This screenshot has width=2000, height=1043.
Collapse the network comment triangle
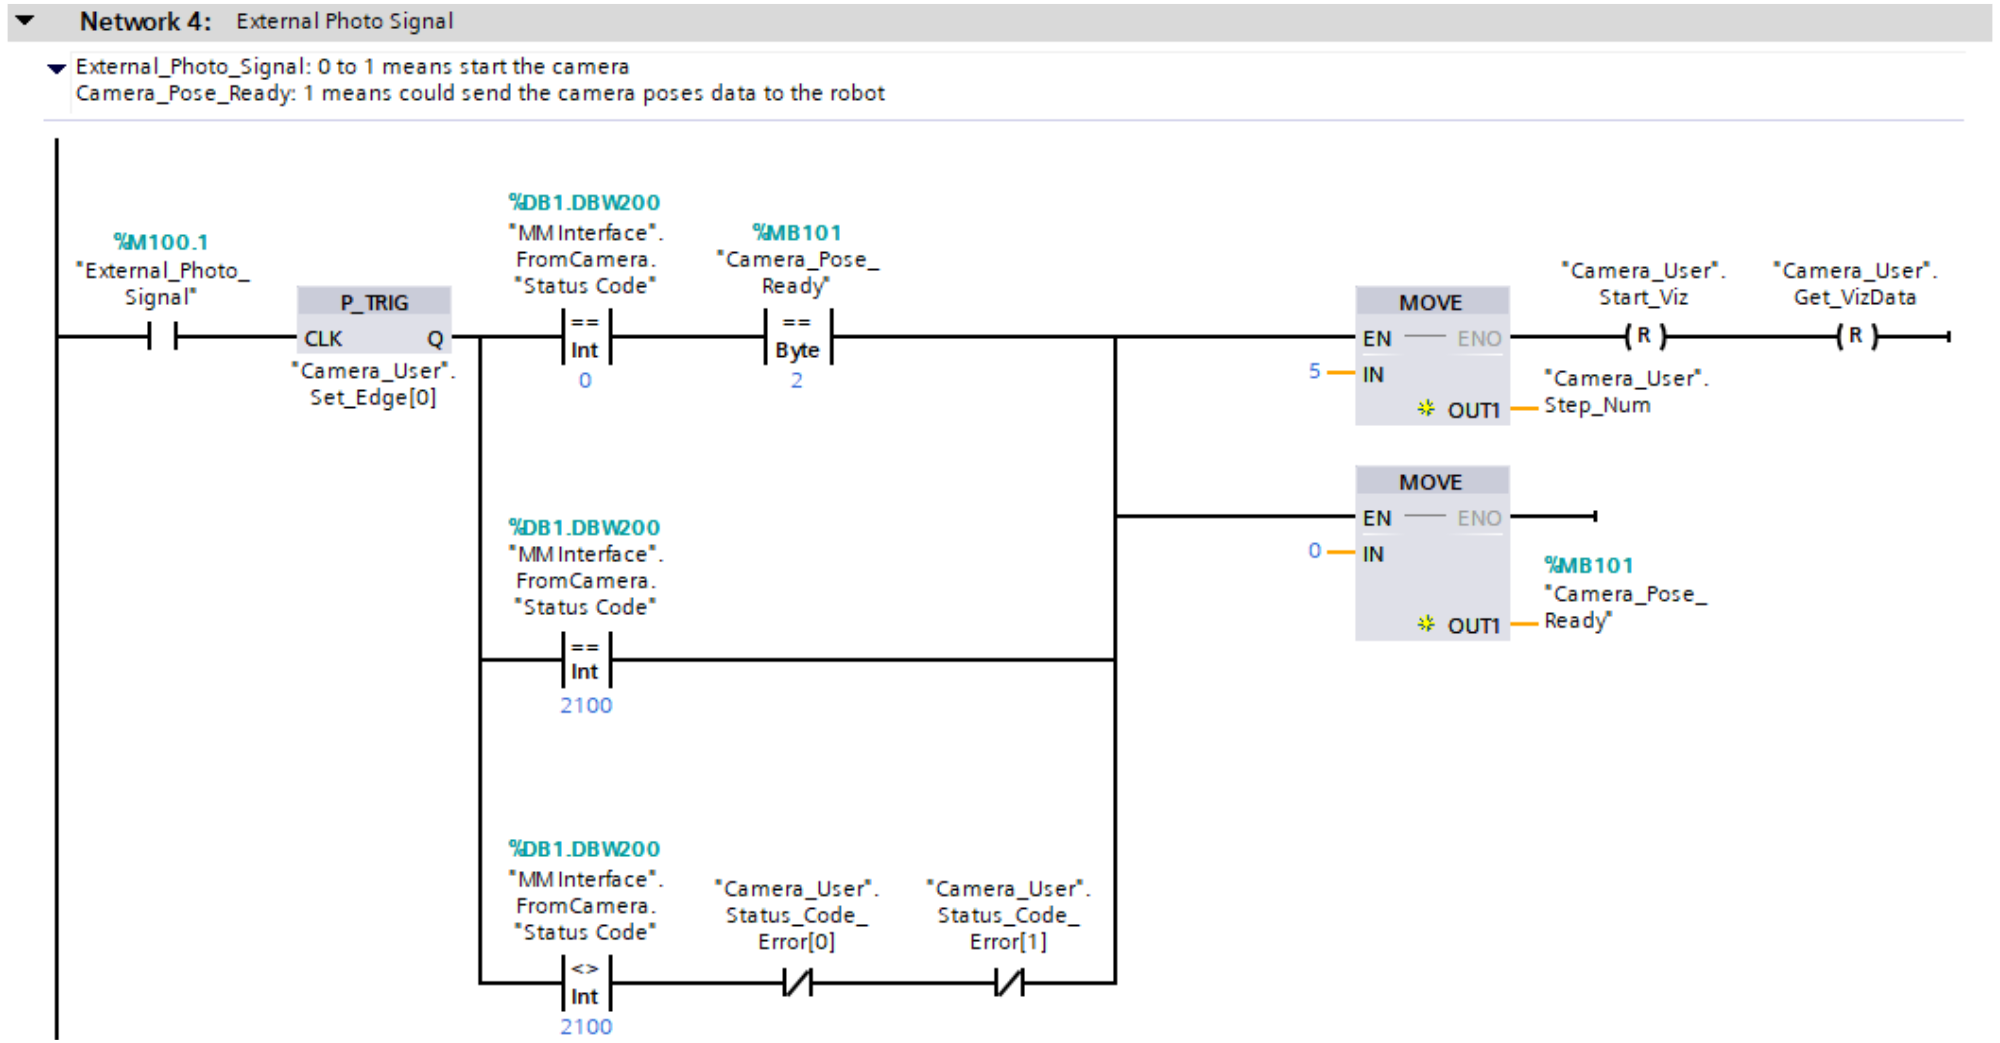[x=57, y=68]
